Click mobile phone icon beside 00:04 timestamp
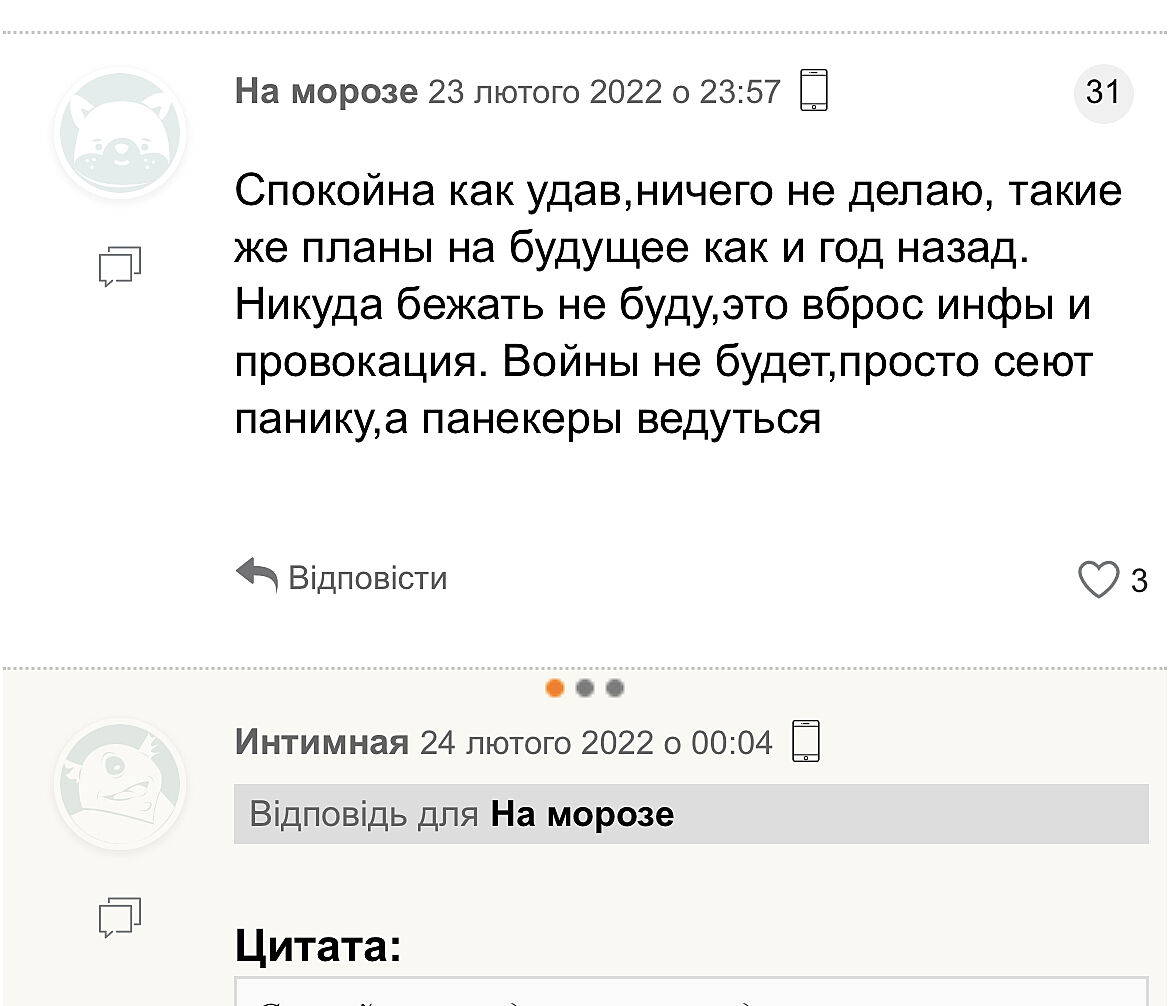The width and height of the screenshot is (1170, 1006). point(806,741)
